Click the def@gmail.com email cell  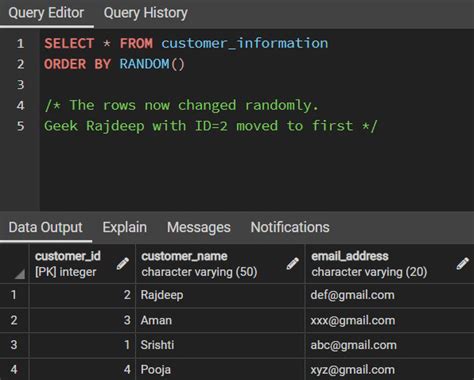[389, 295]
